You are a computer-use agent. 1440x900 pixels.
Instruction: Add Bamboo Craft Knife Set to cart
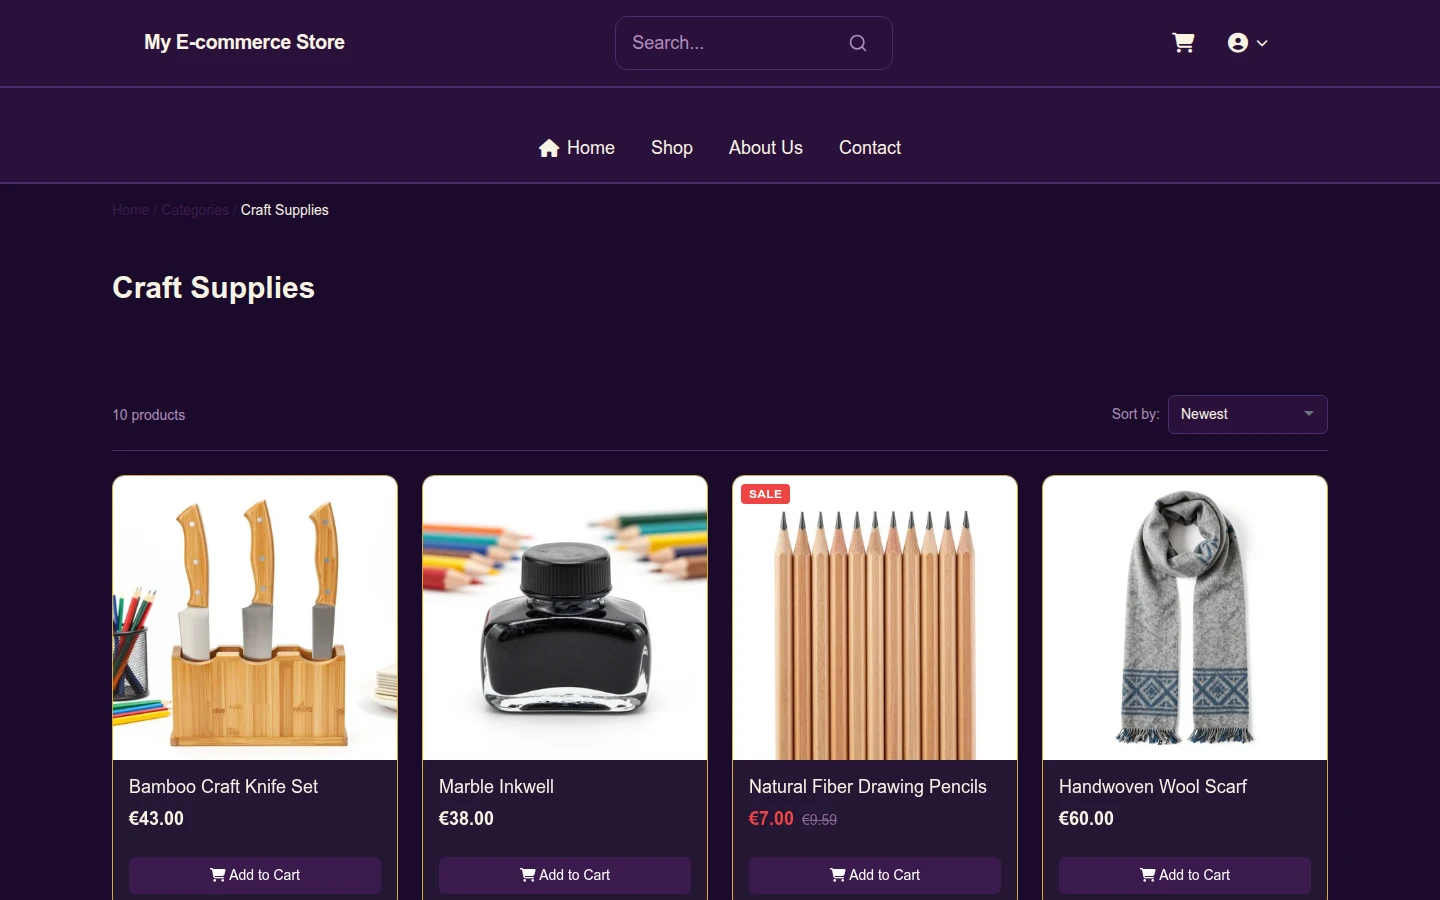[x=255, y=875]
